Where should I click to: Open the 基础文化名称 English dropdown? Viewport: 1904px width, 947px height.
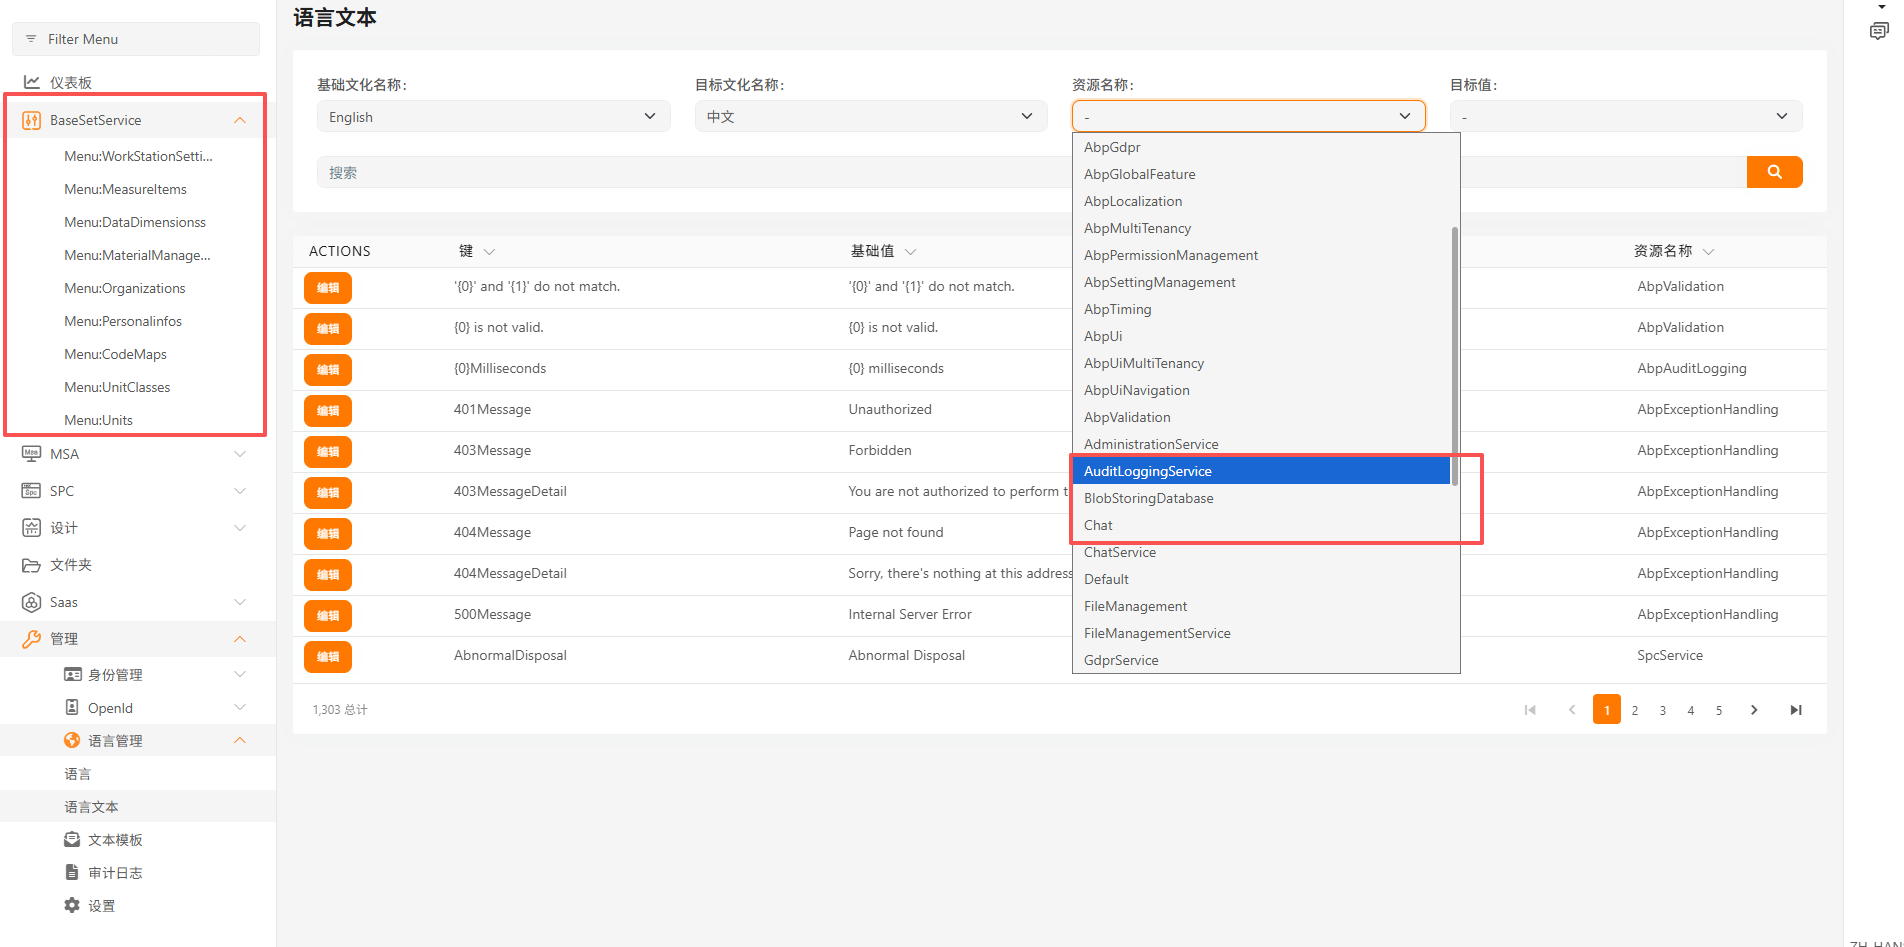tap(493, 117)
